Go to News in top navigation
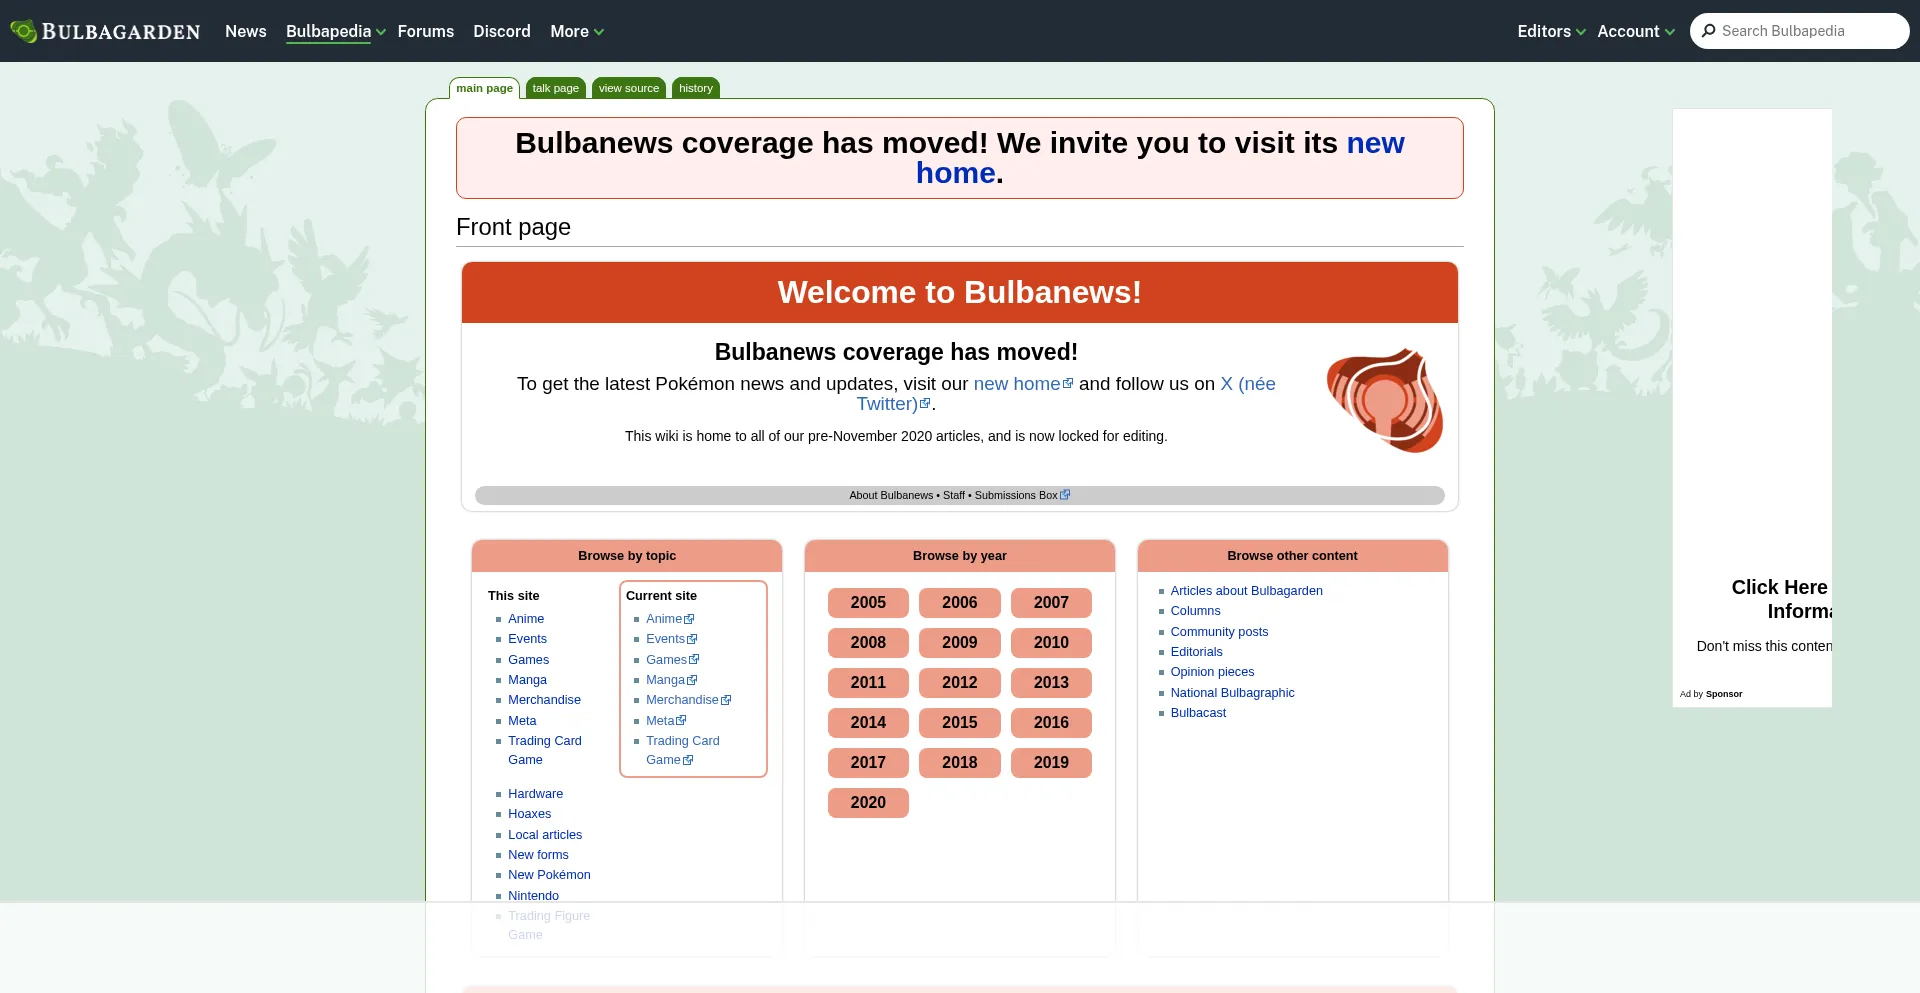The width and height of the screenshot is (1920, 993). click(246, 31)
